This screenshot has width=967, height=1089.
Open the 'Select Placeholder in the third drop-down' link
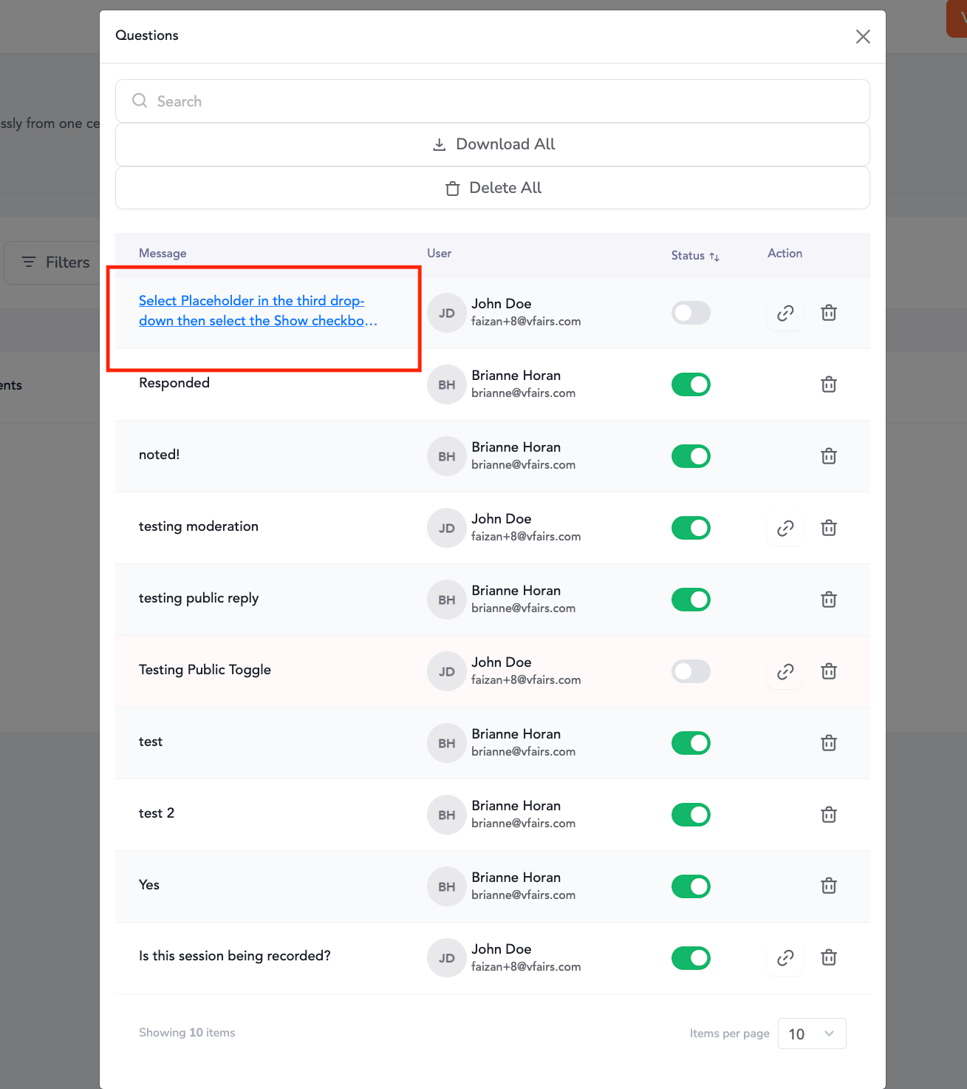tap(258, 310)
